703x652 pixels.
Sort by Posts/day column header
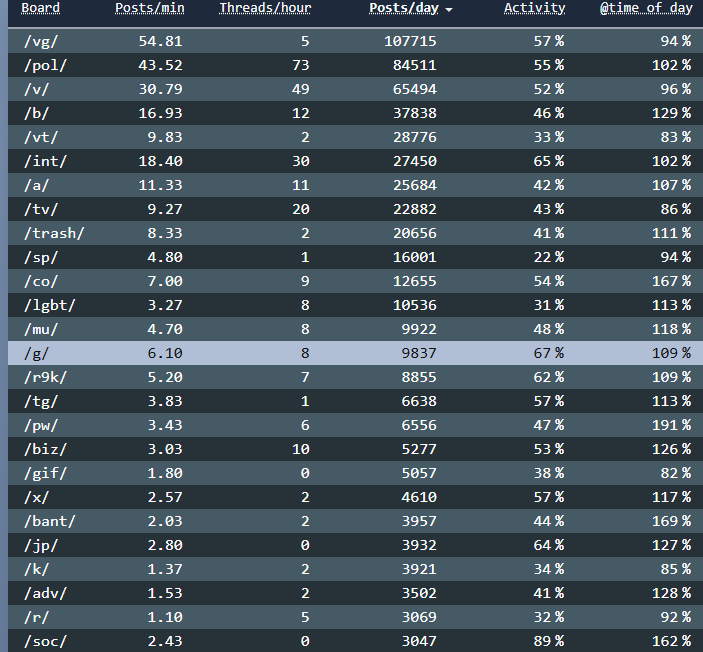[x=404, y=8]
